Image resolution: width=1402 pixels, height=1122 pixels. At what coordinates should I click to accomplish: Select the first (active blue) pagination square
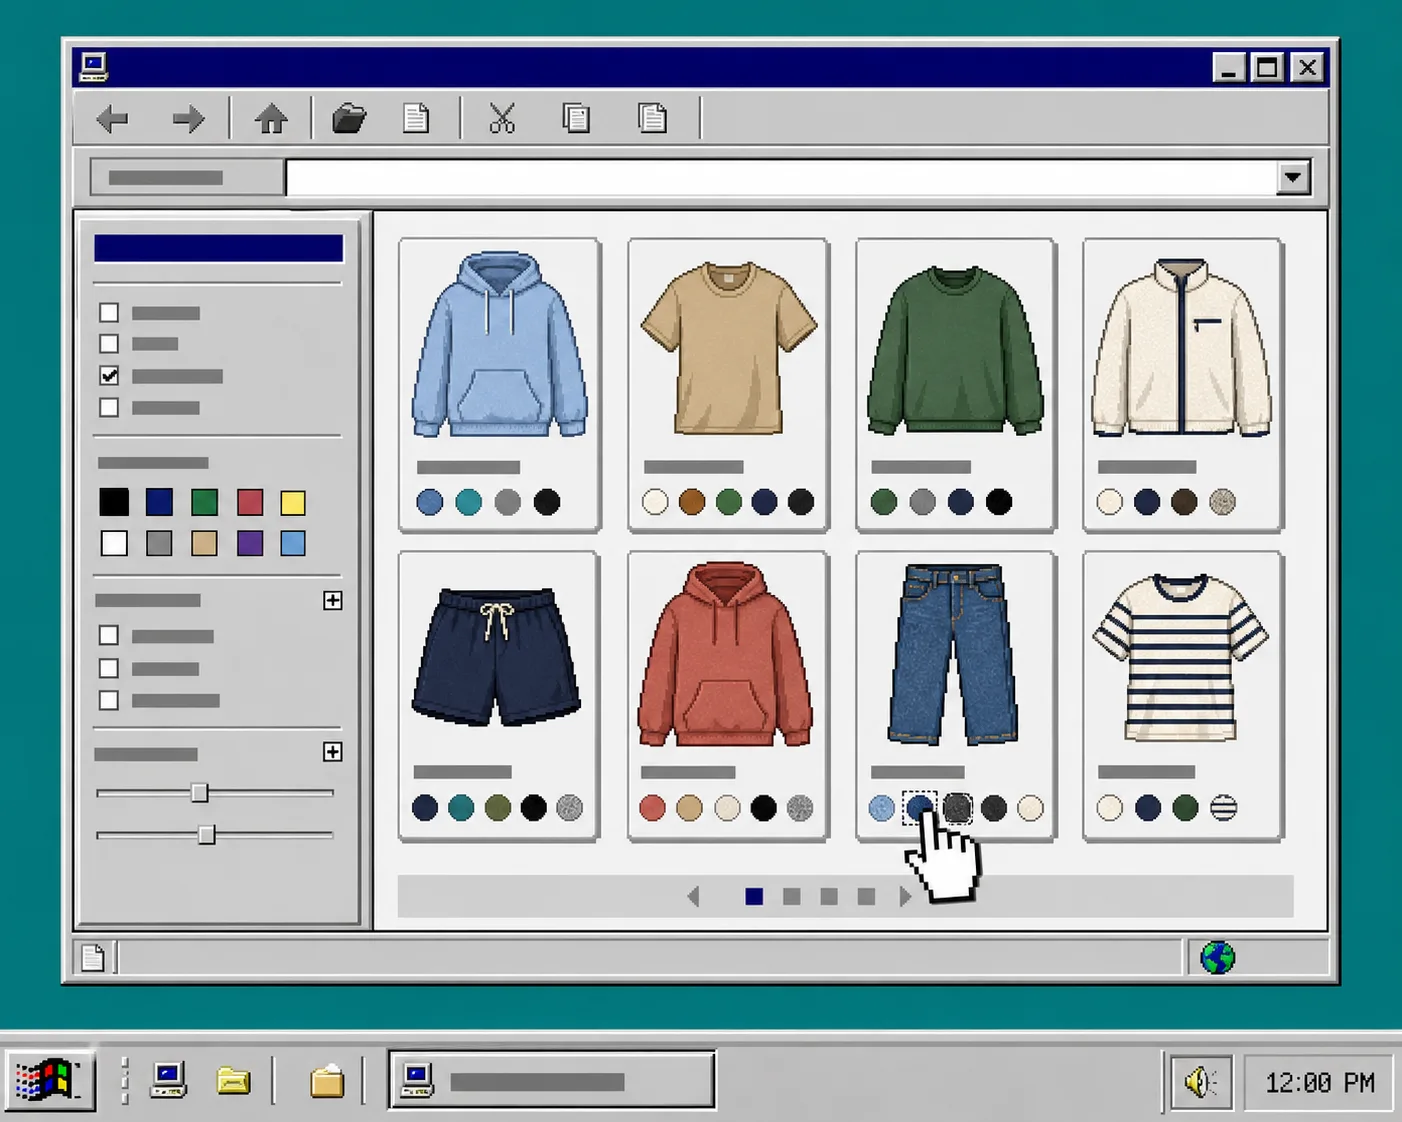point(754,897)
